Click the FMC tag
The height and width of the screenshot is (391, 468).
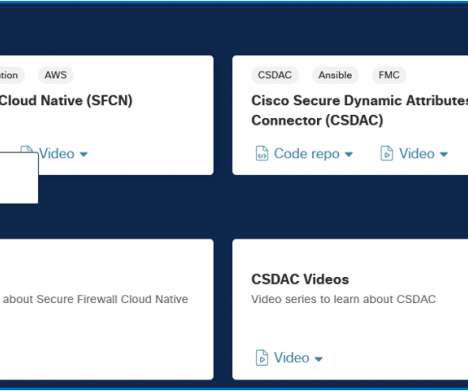pos(389,75)
